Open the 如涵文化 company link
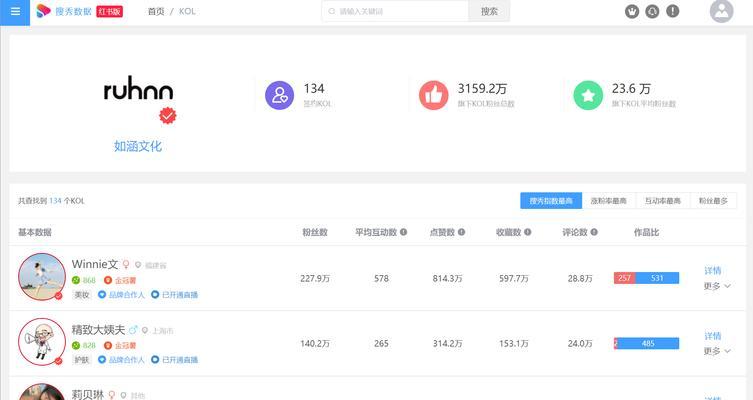Screen dimensions: 753x400 pos(138,146)
